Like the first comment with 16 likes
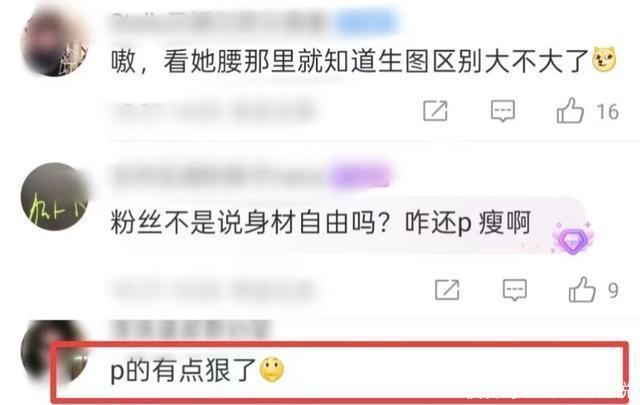 [x=570, y=111]
